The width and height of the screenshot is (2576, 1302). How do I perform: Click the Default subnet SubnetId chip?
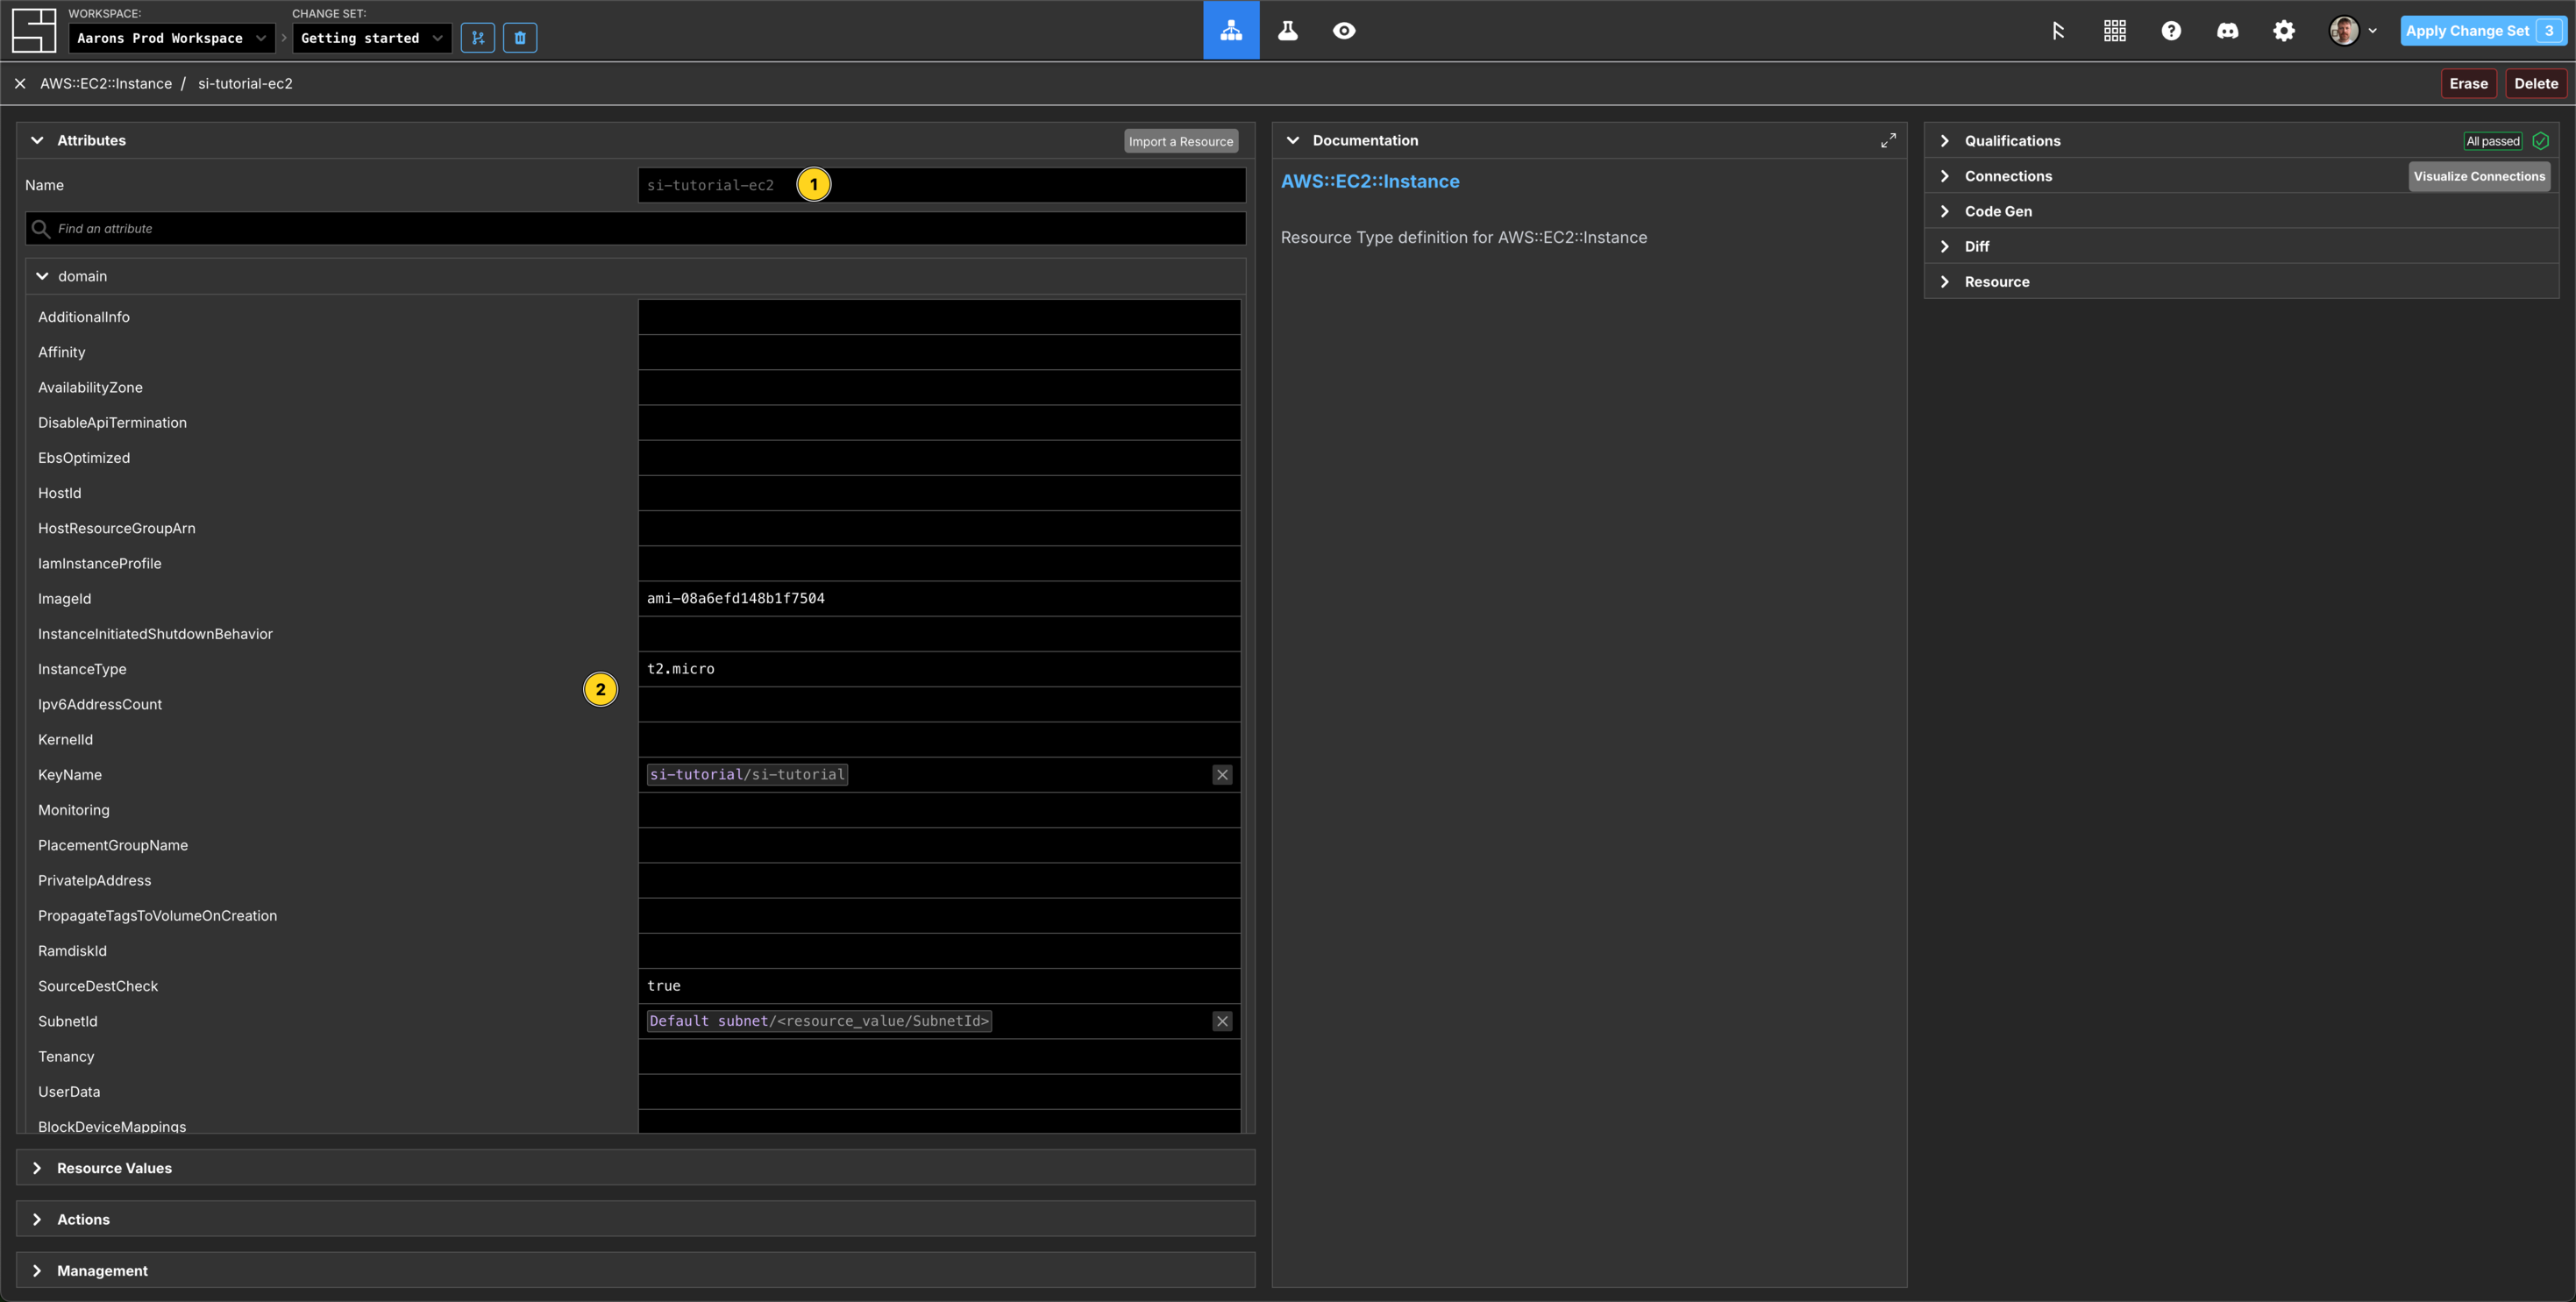(x=819, y=1021)
